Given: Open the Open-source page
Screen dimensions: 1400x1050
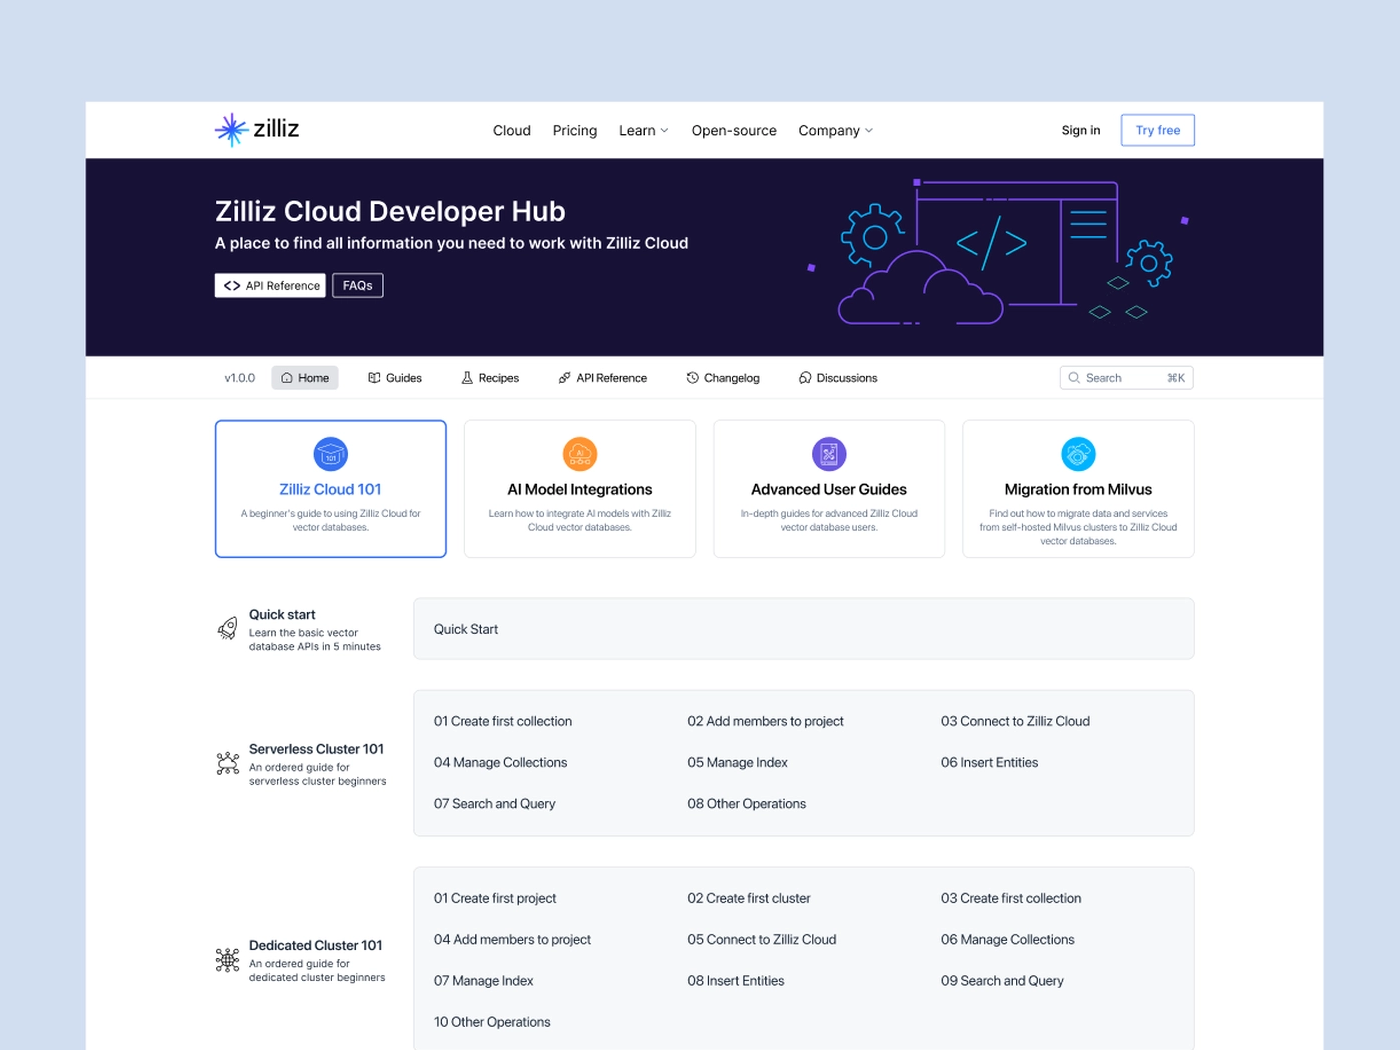Looking at the screenshot, I should pos(734,130).
